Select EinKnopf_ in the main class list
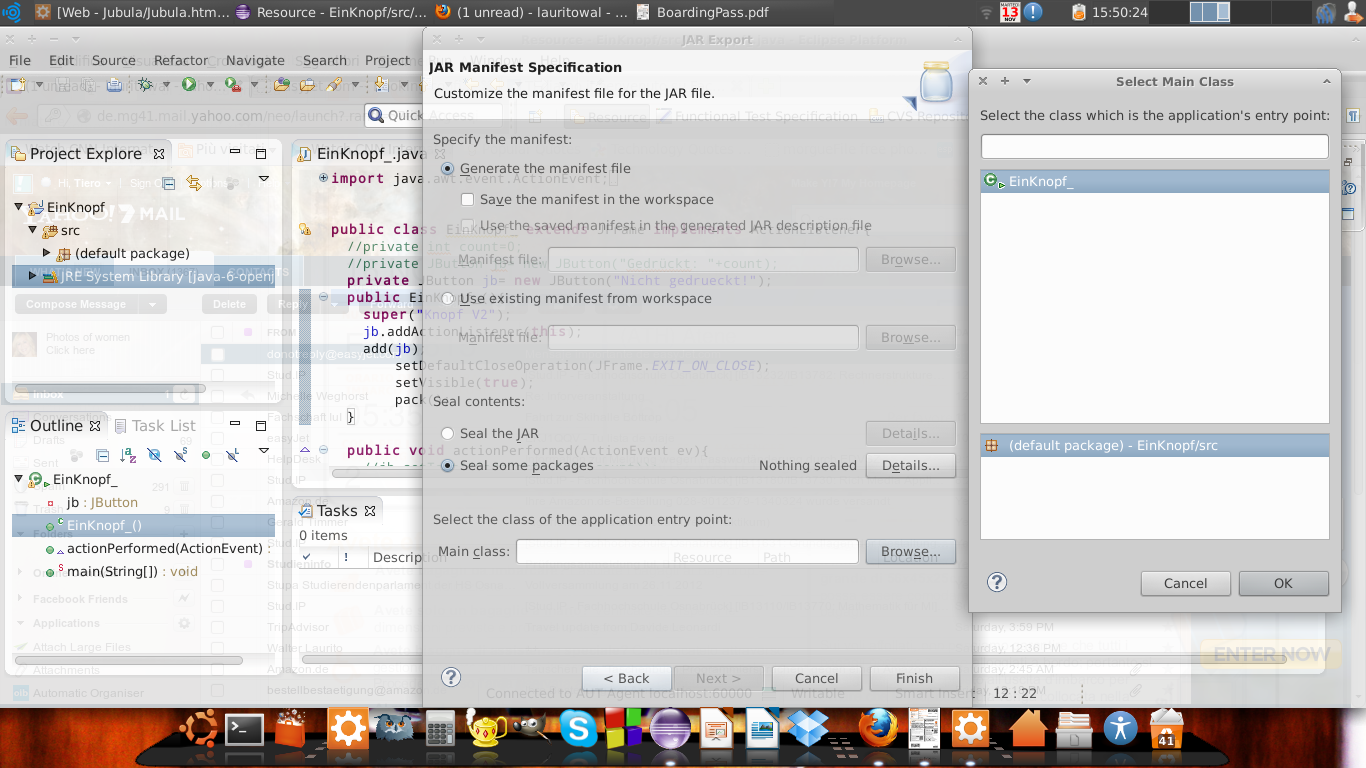 tap(1155, 181)
